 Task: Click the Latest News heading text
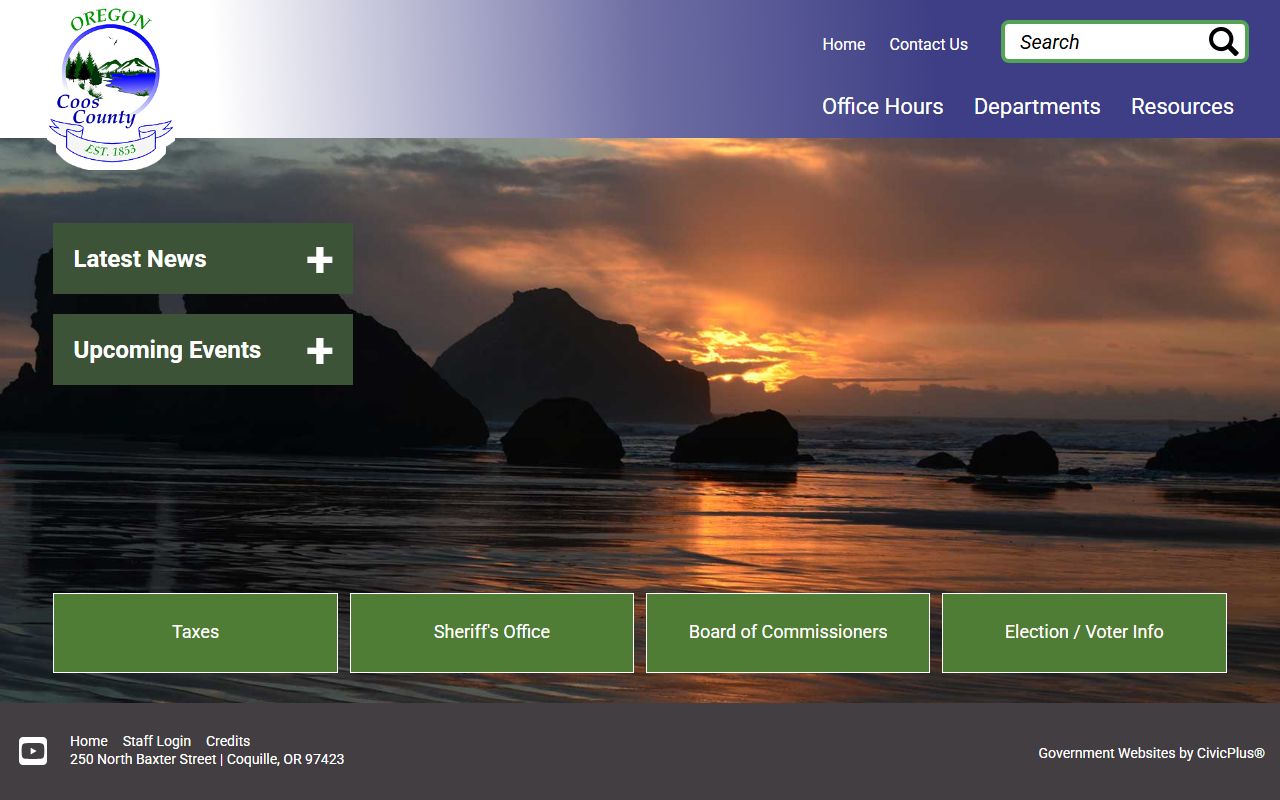pos(140,259)
